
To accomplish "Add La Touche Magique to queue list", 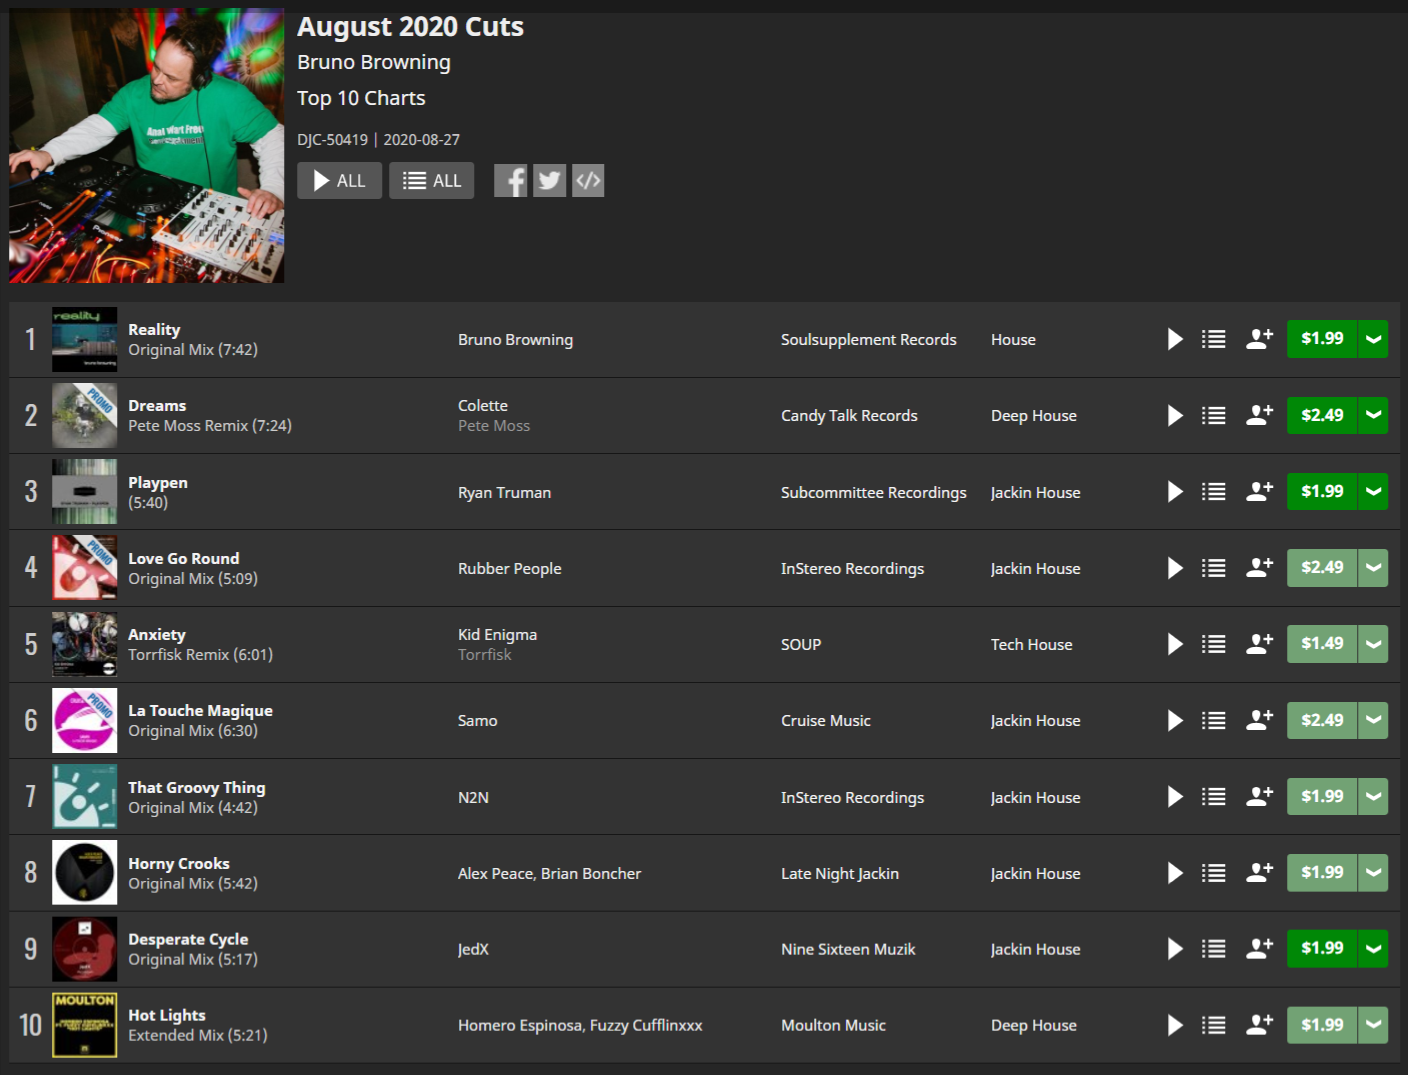I will click(x=1214, y=720).
